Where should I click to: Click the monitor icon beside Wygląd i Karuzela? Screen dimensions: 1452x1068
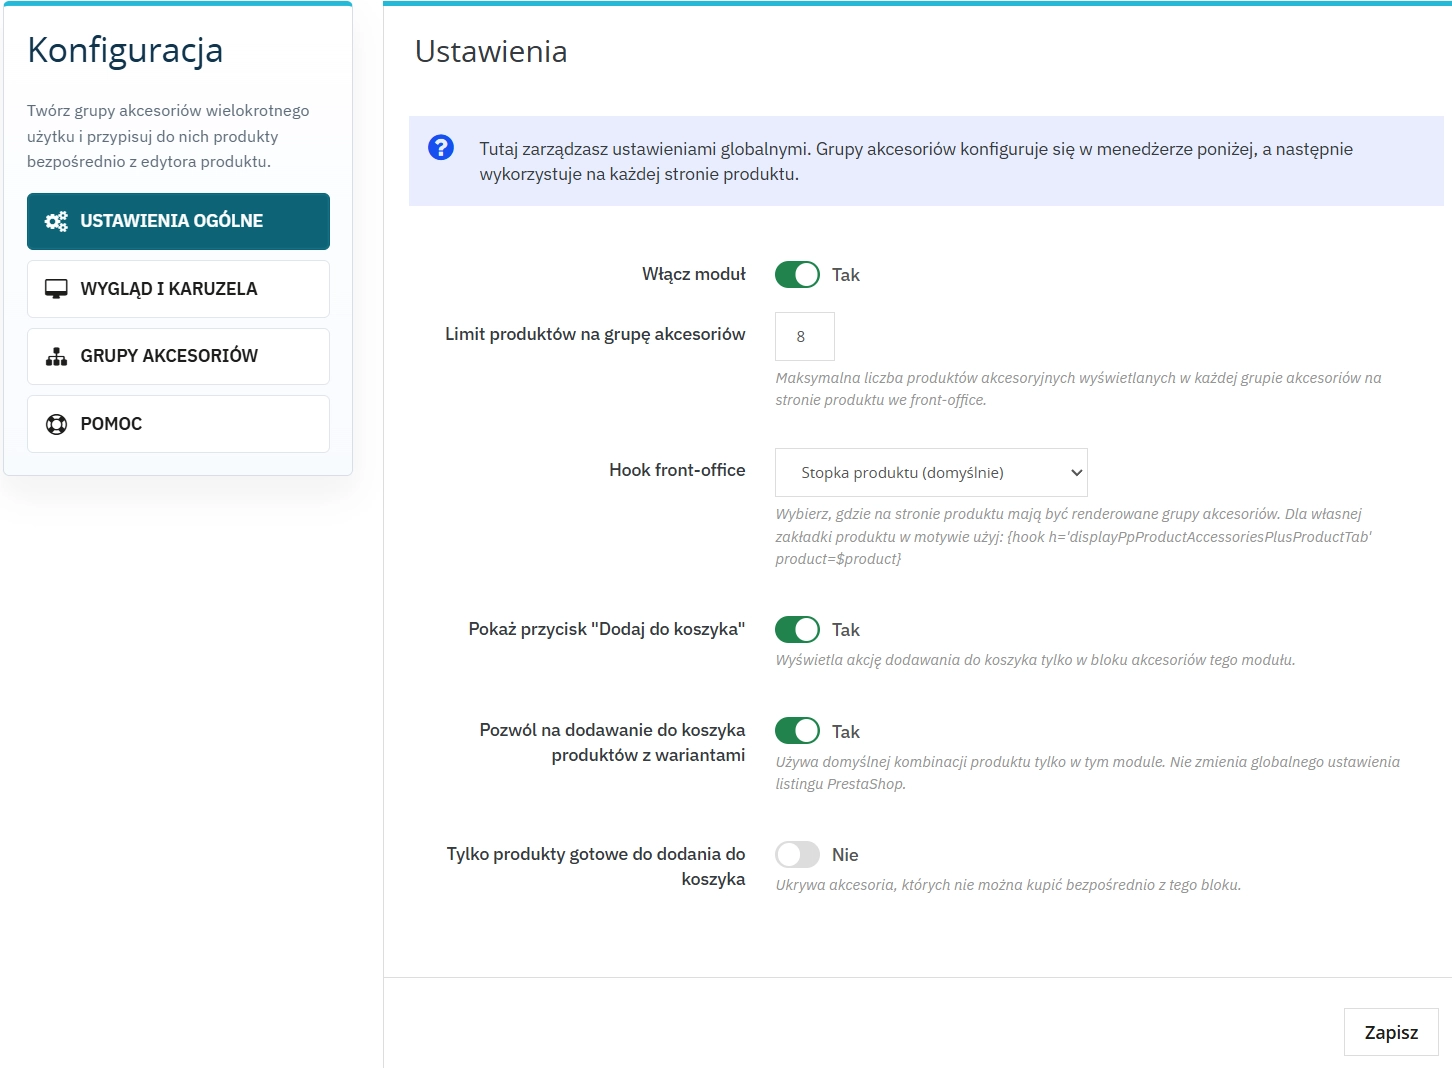click(55, 288)
